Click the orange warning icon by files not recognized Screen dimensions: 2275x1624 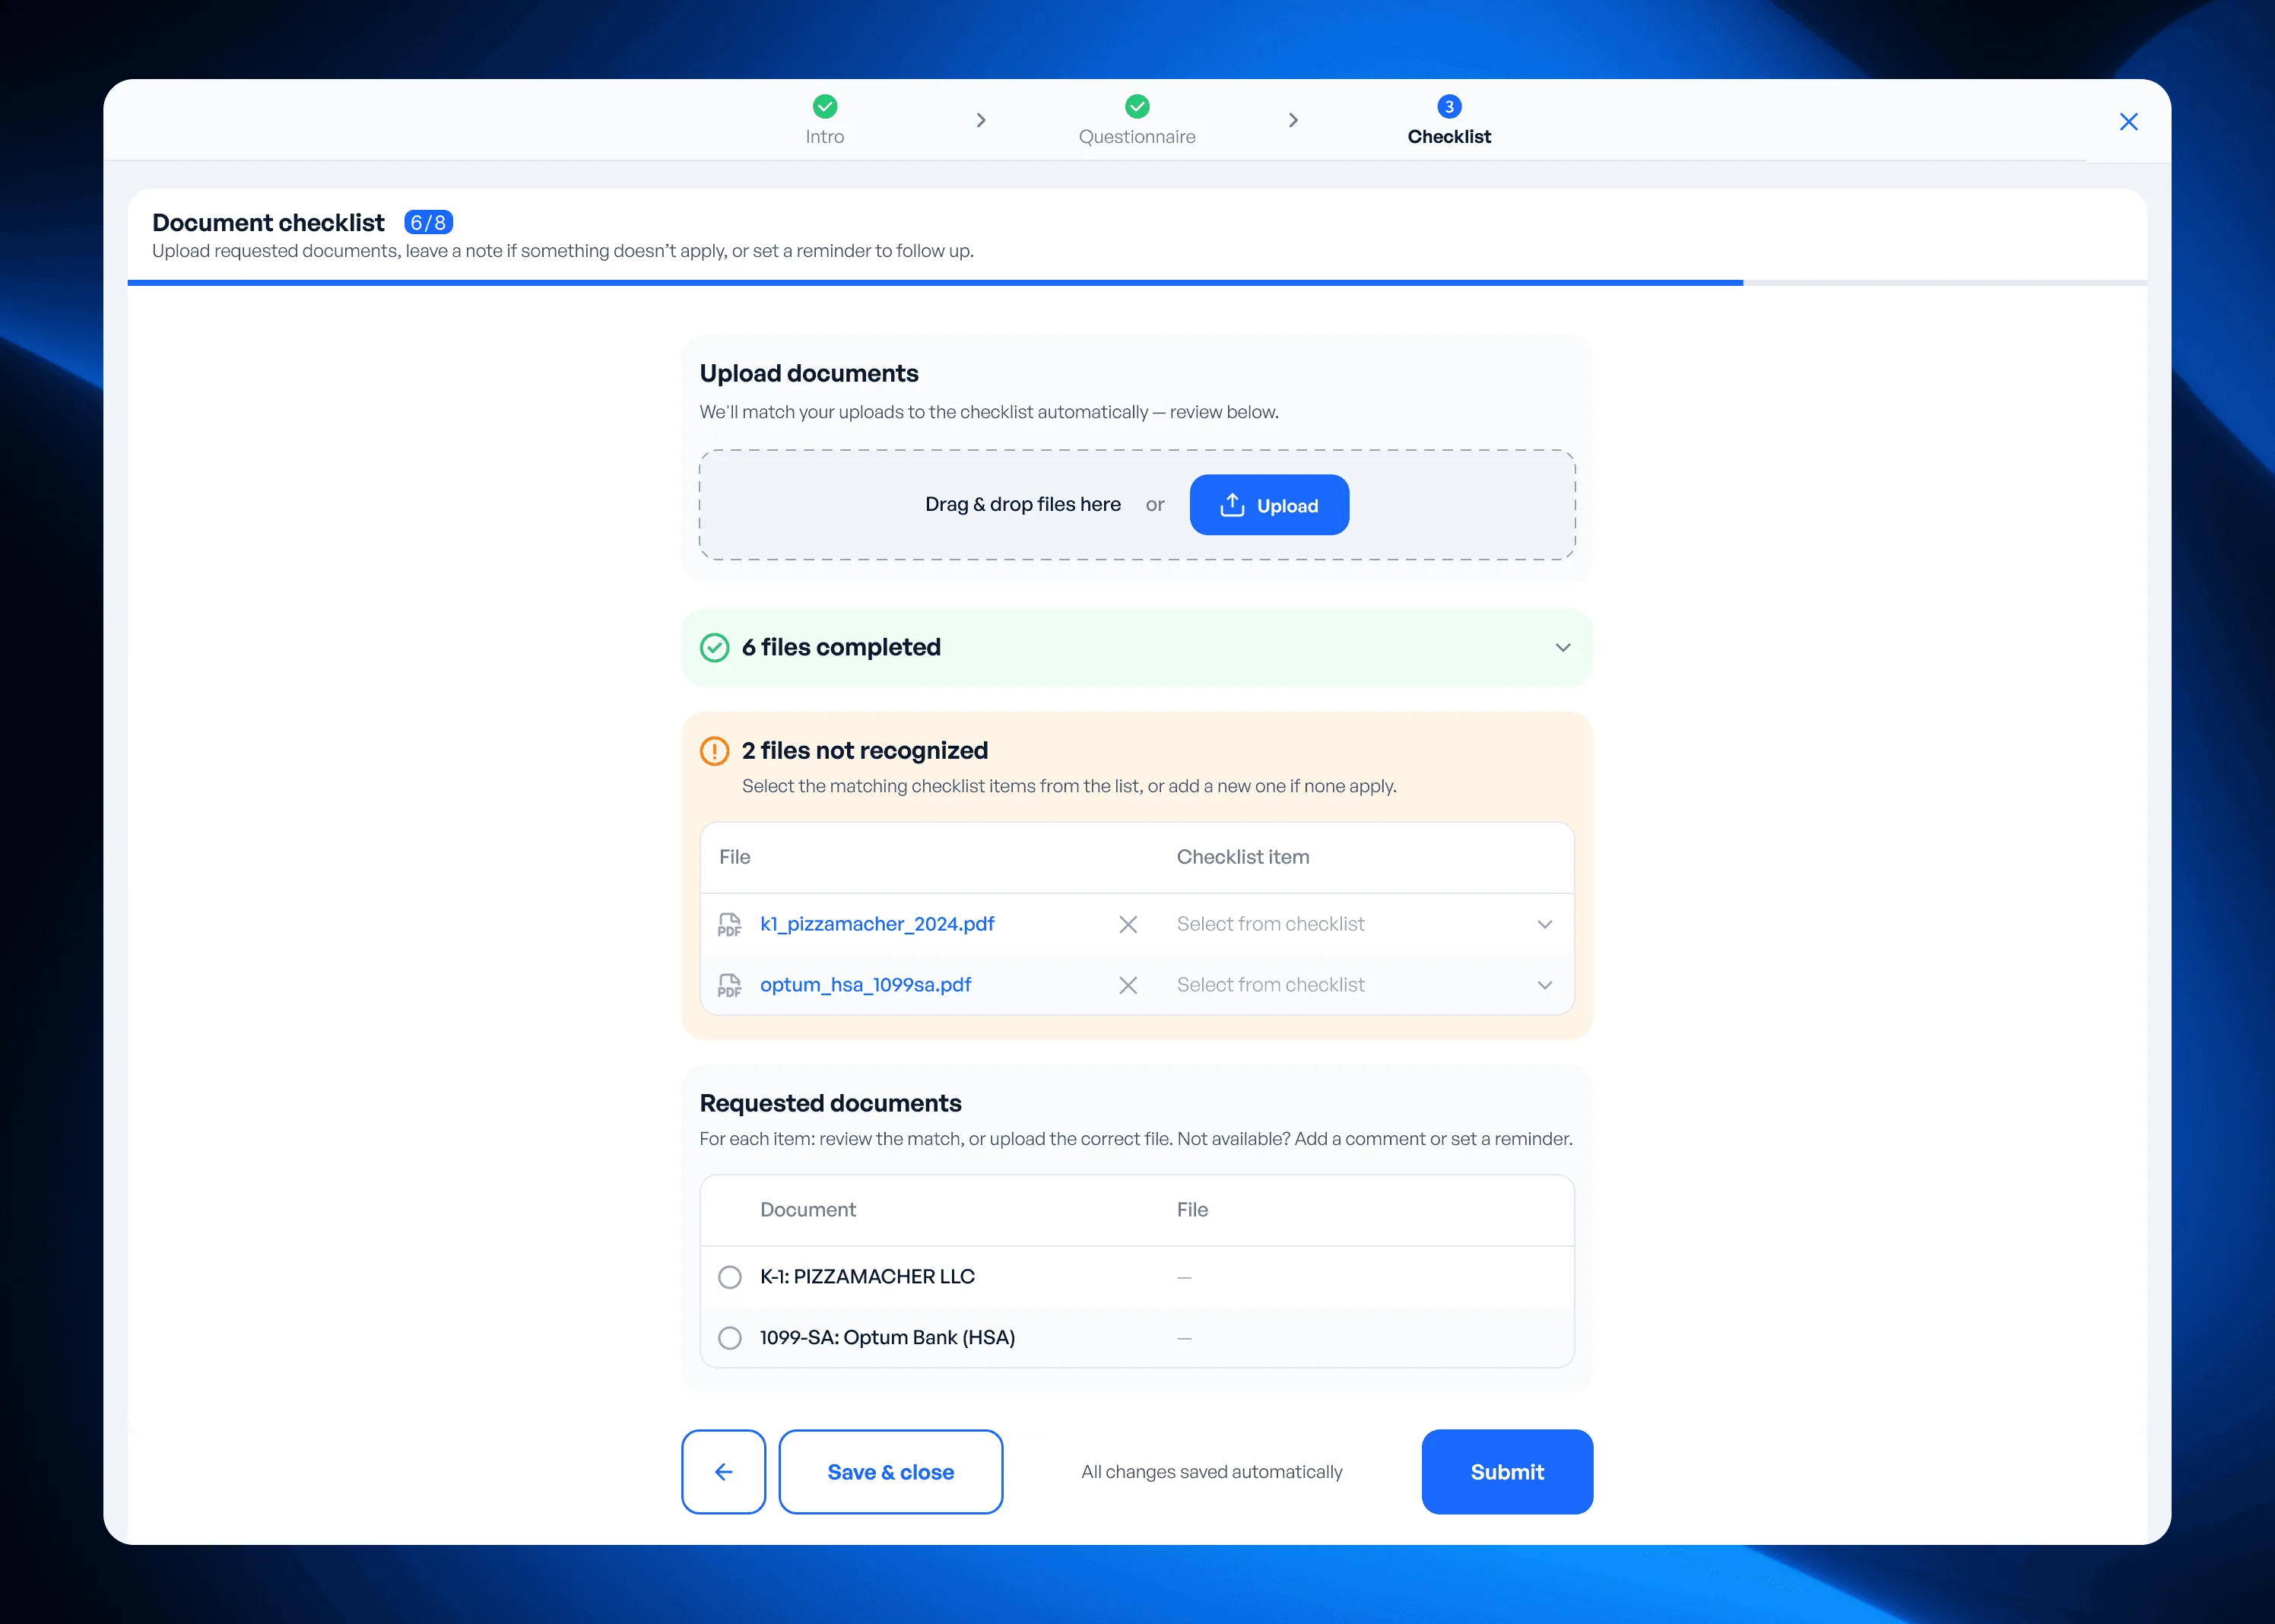[x=714, y=750]
